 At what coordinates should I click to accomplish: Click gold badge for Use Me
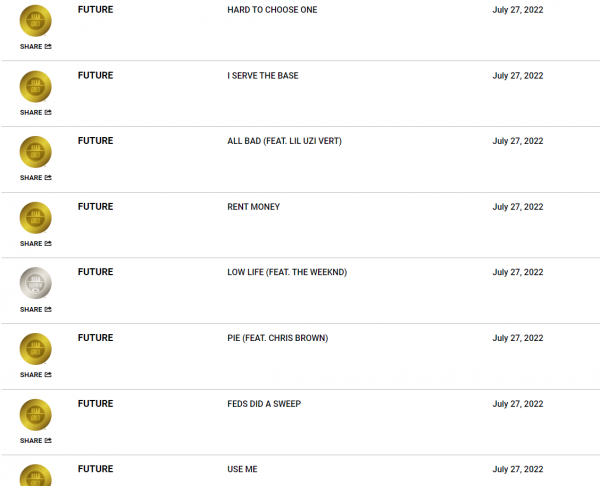pos(36,475)
